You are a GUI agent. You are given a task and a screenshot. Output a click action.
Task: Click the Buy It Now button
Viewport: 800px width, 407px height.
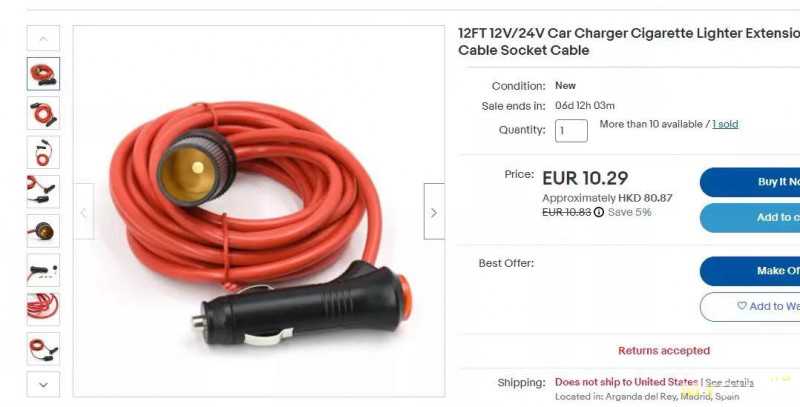[x=750, y=182]
